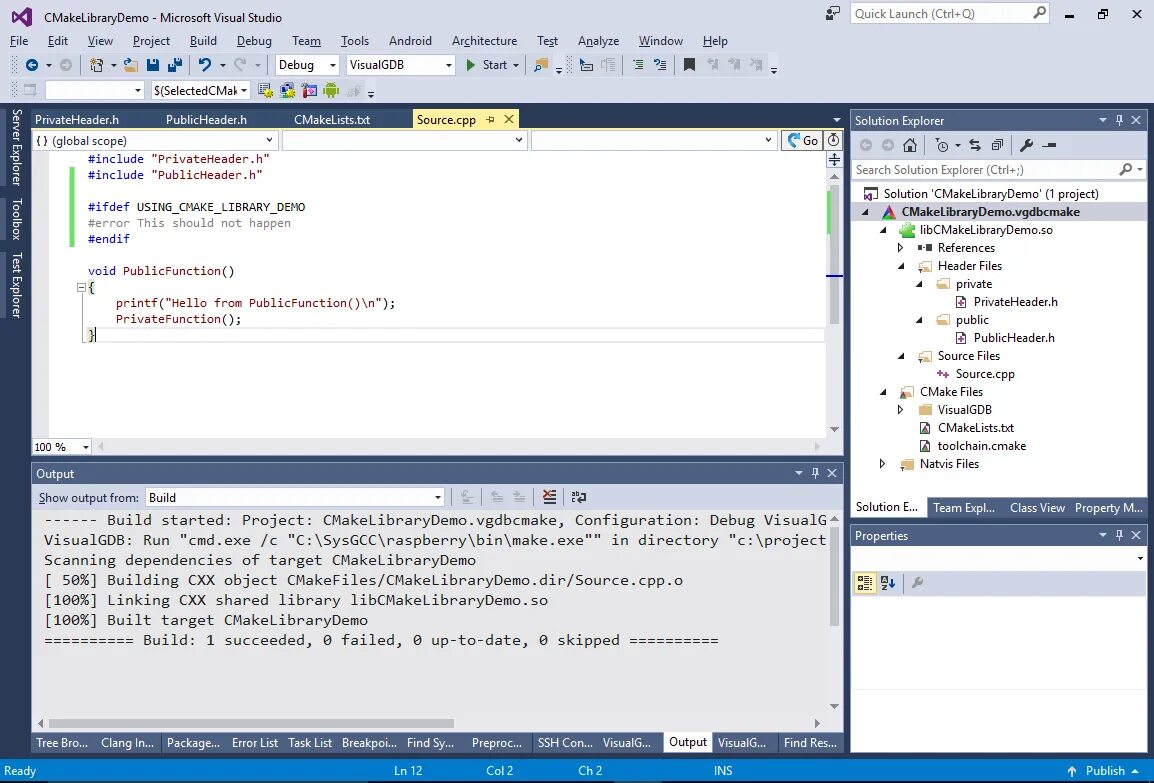The height and width of the screenshot is (783, 1154).
Task: Save the current file with the Save icon
Action: click(153, 65)
